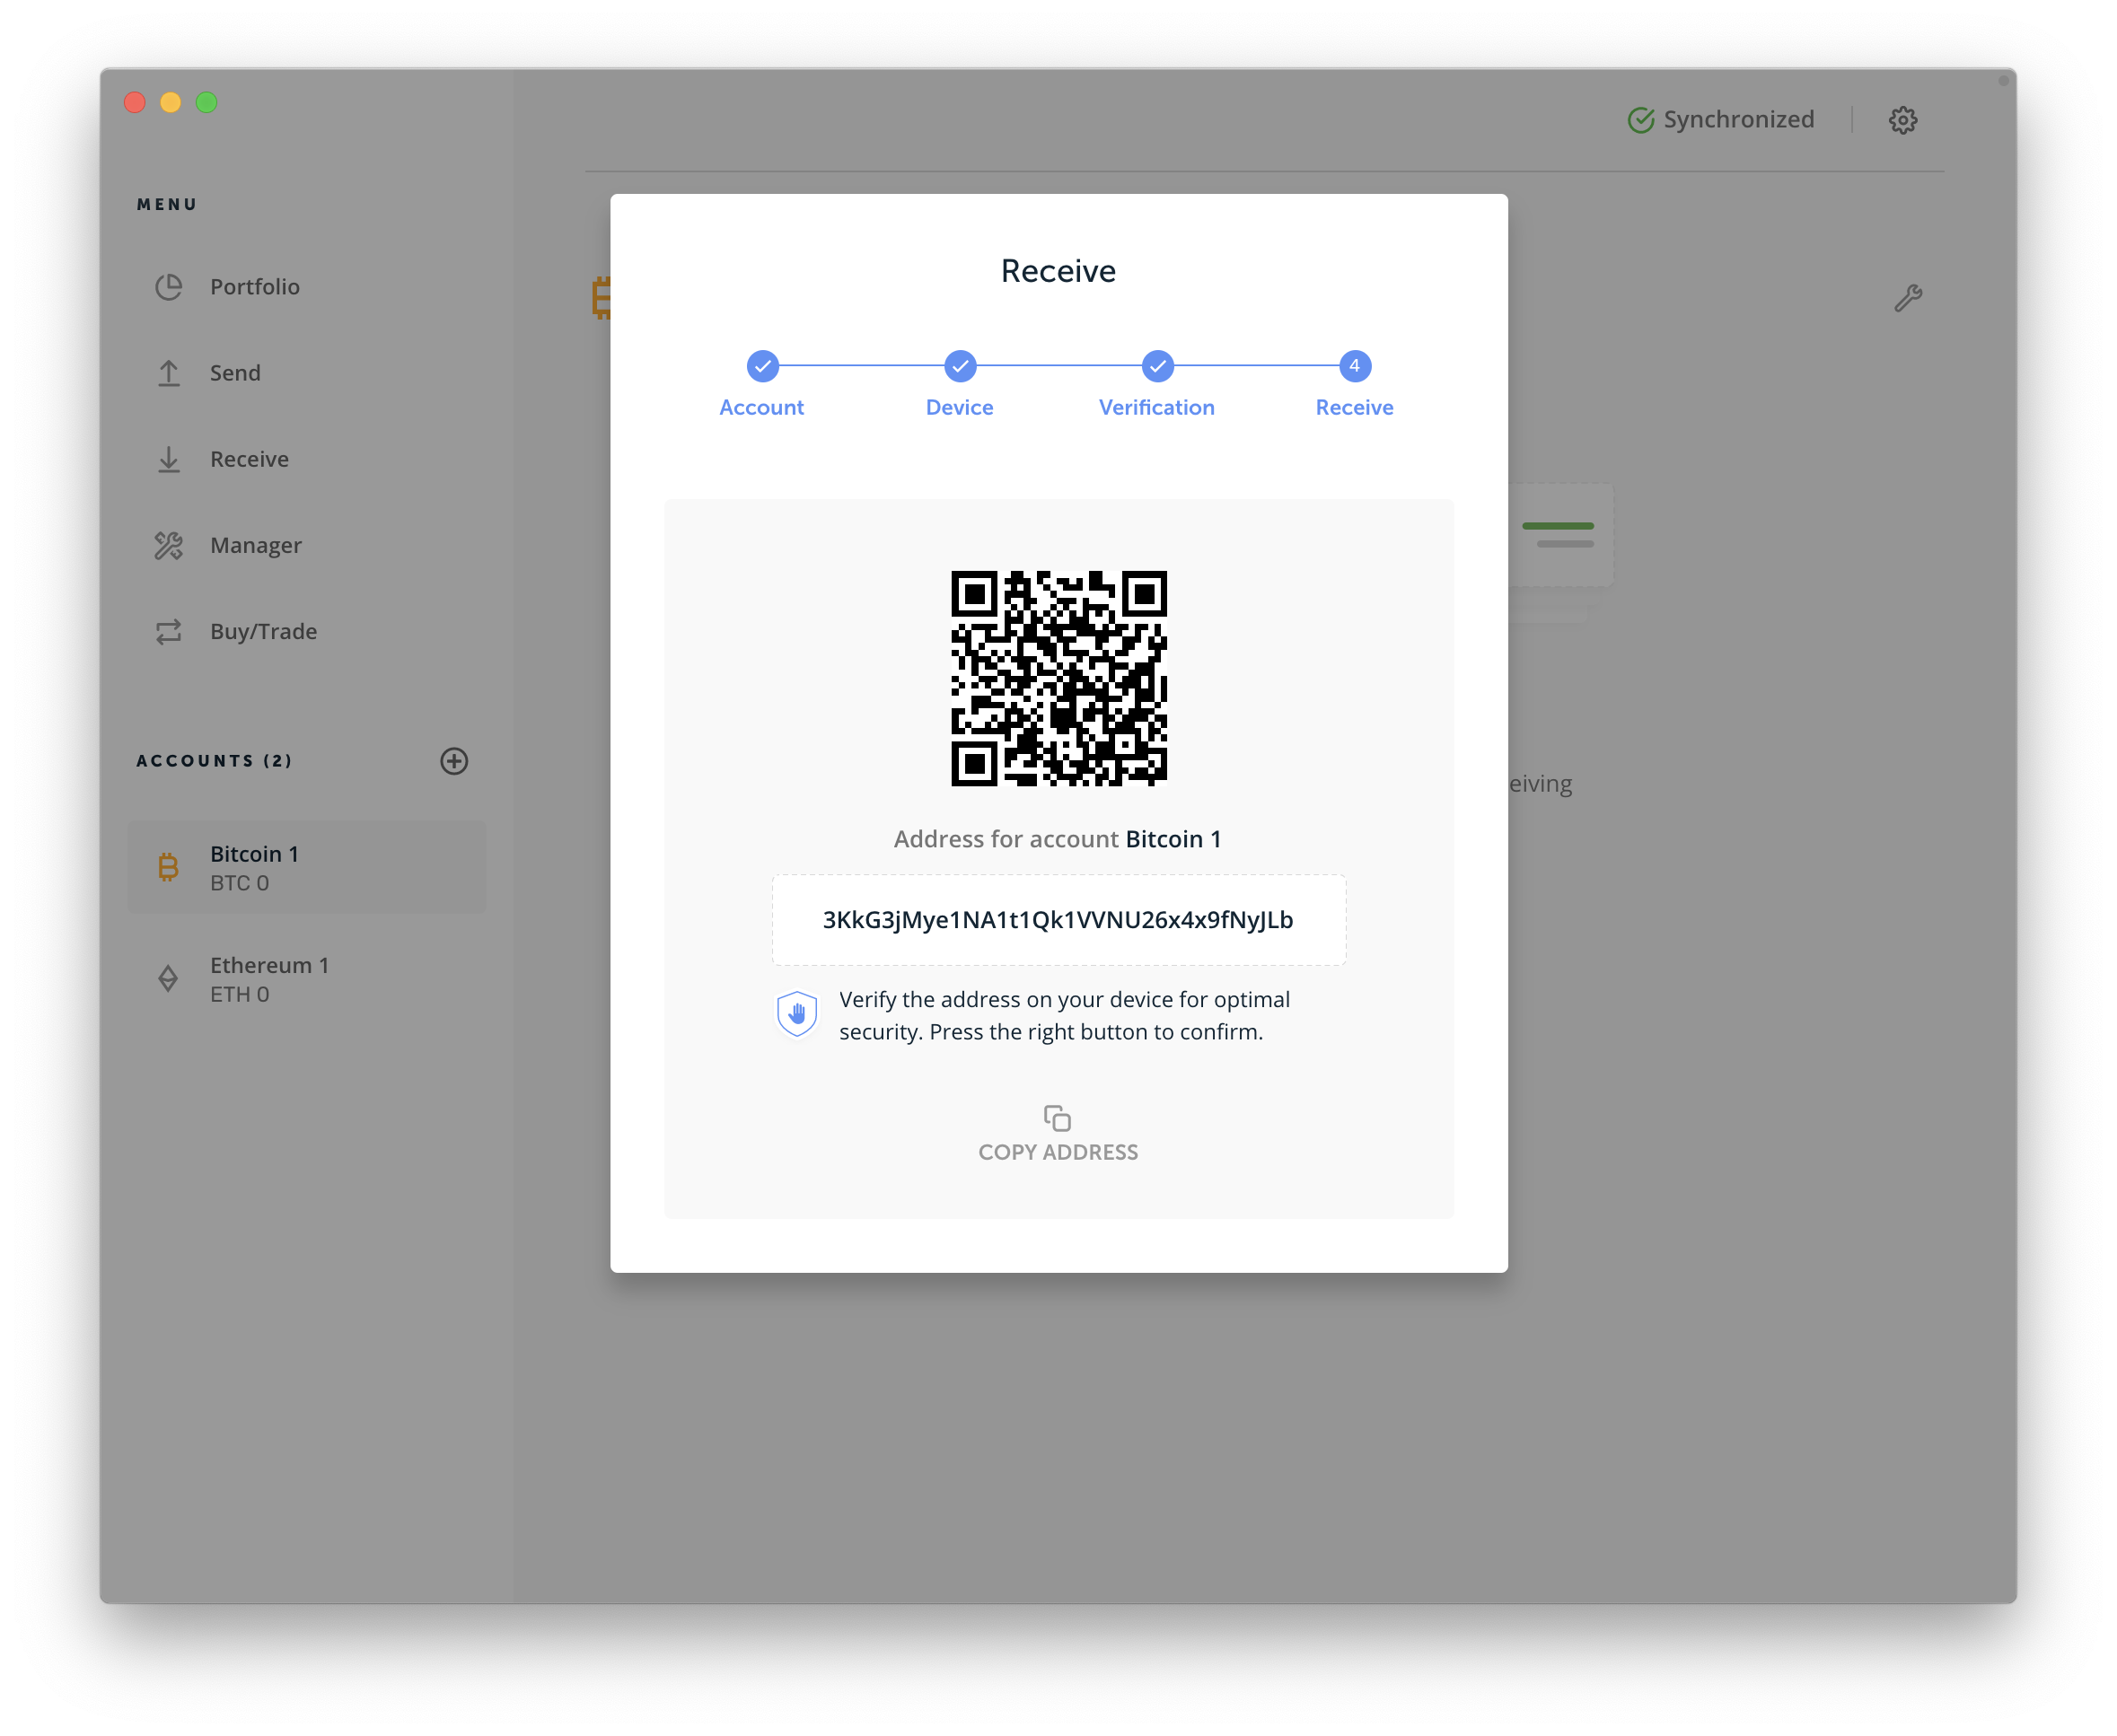Click the Device step label
The image size is (2117, 1736).
[959, 408]
